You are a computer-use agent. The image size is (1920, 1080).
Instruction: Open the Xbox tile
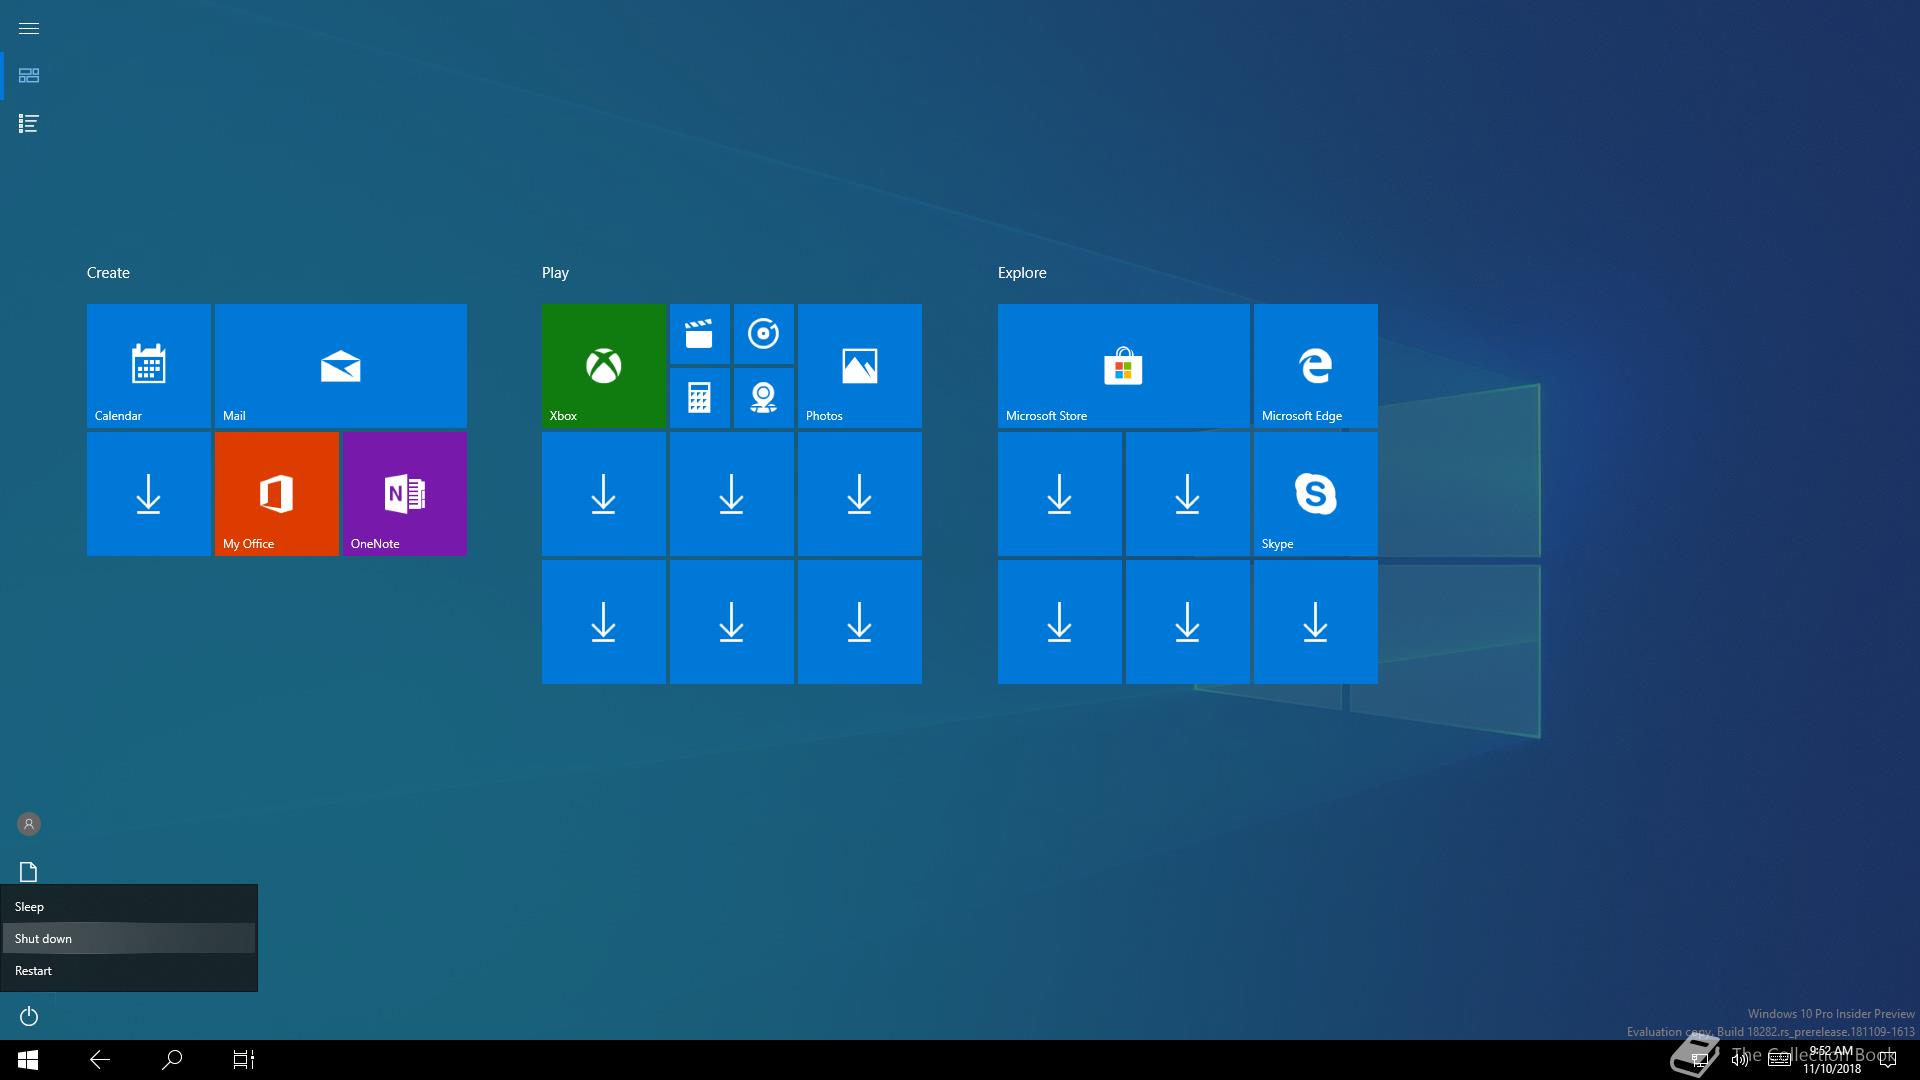coord(603,366)
